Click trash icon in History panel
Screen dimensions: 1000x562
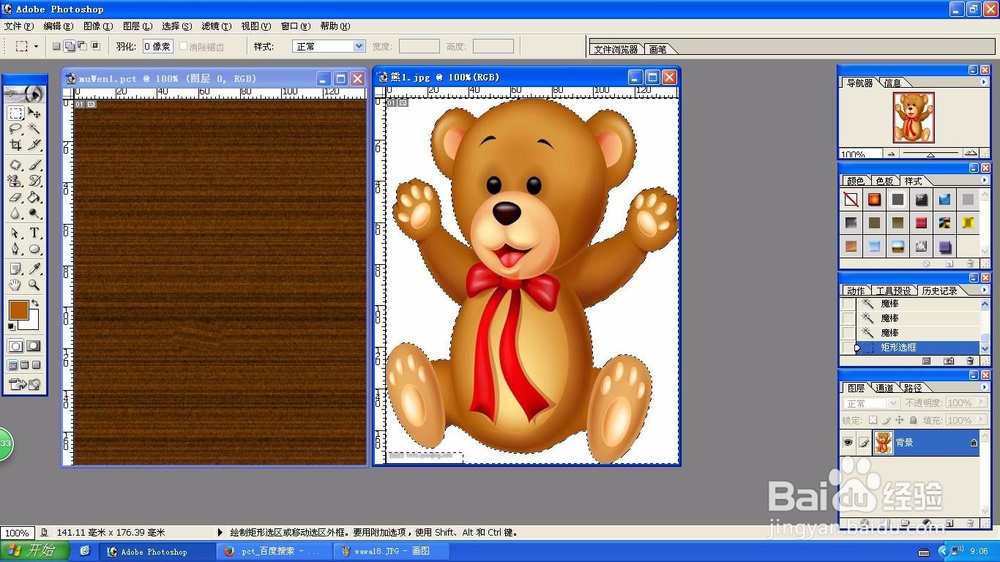click(970, 361)
